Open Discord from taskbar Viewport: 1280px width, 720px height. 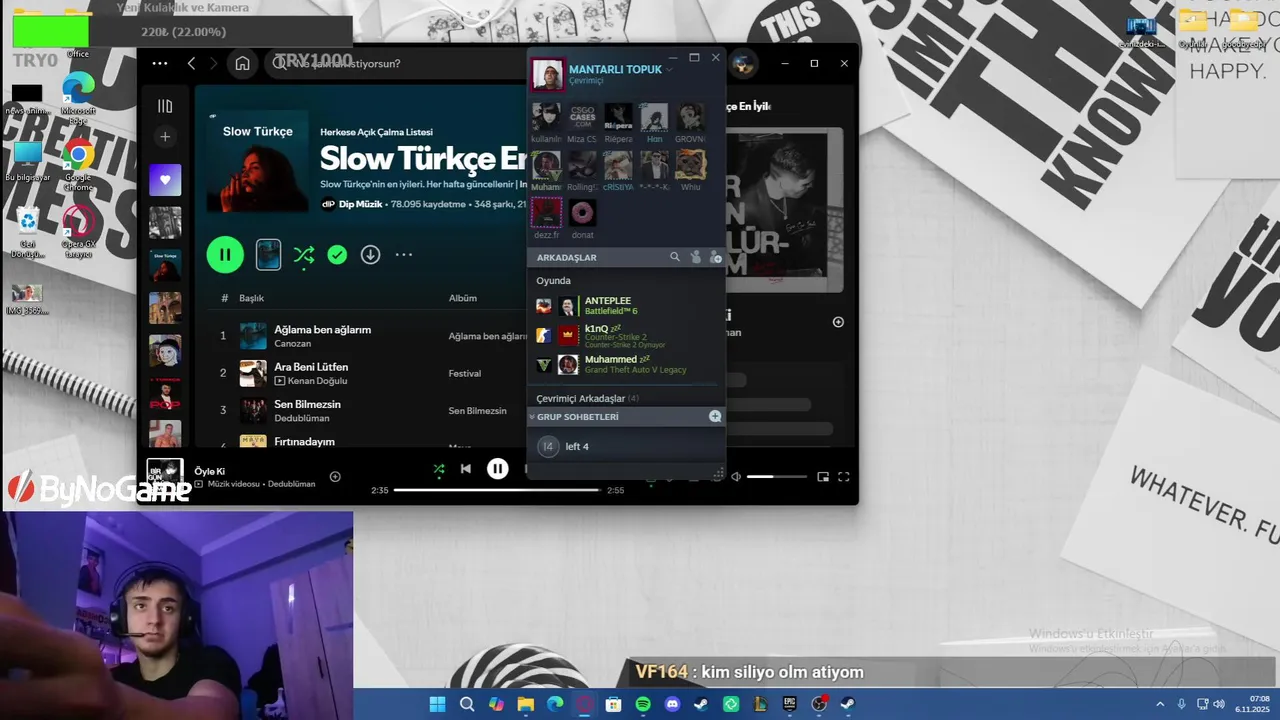coord(672,704)
